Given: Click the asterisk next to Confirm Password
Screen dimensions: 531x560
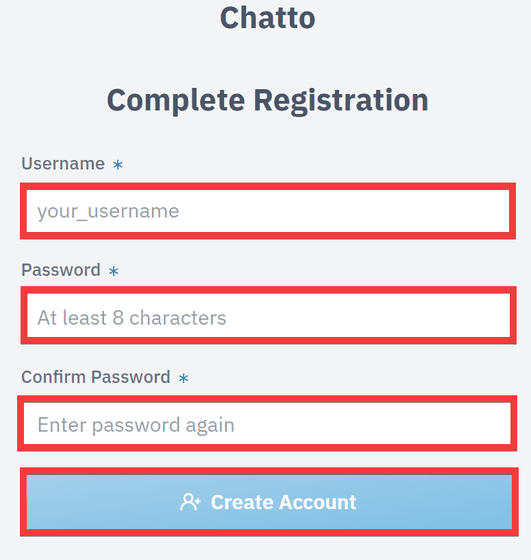Looking at the screenshot, I should coord(184,378).
